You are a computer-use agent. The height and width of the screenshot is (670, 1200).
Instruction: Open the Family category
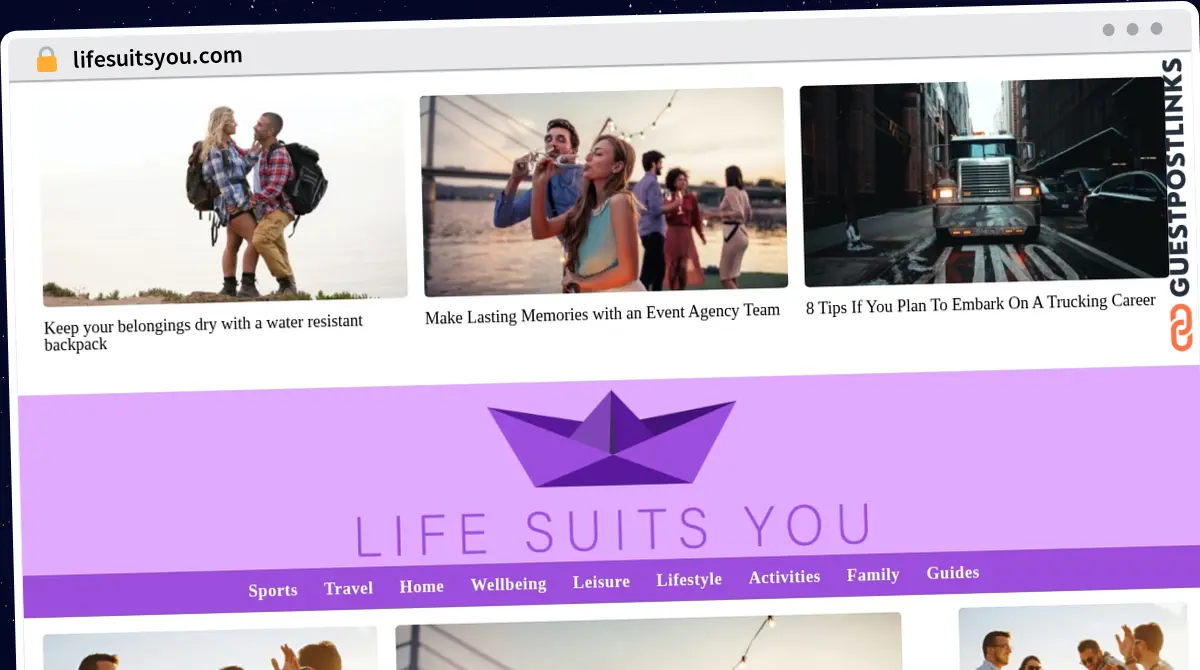click(x=873, y=575)
